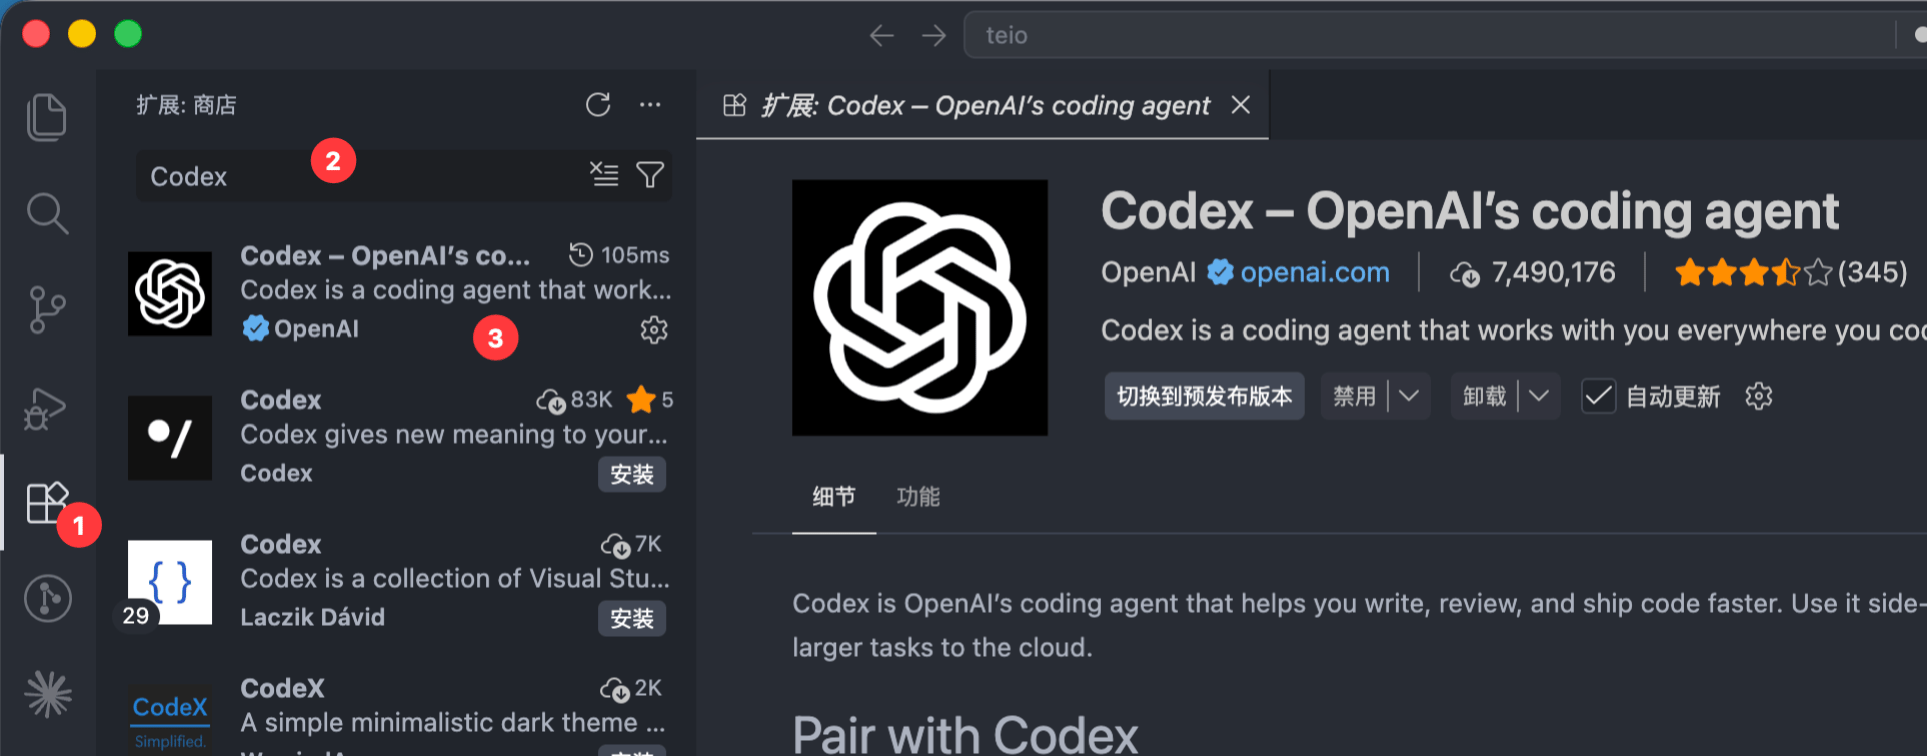Toggle the 自动更新 checkbox
The height and width of the screenshot is (756, 1927).
coord(1598,396)
